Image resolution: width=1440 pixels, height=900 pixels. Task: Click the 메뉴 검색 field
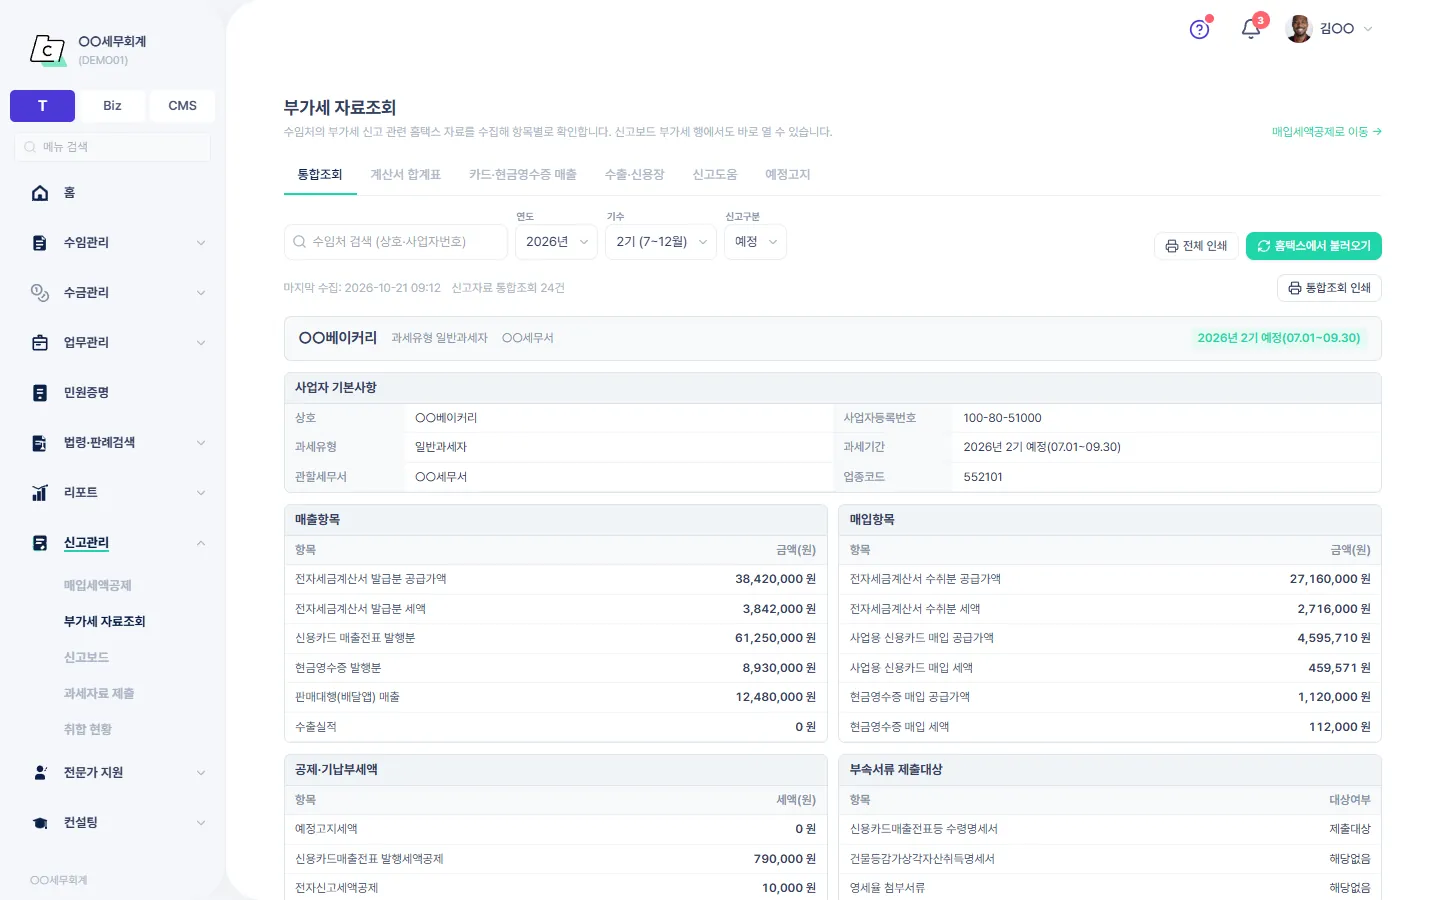coord(112,147)
